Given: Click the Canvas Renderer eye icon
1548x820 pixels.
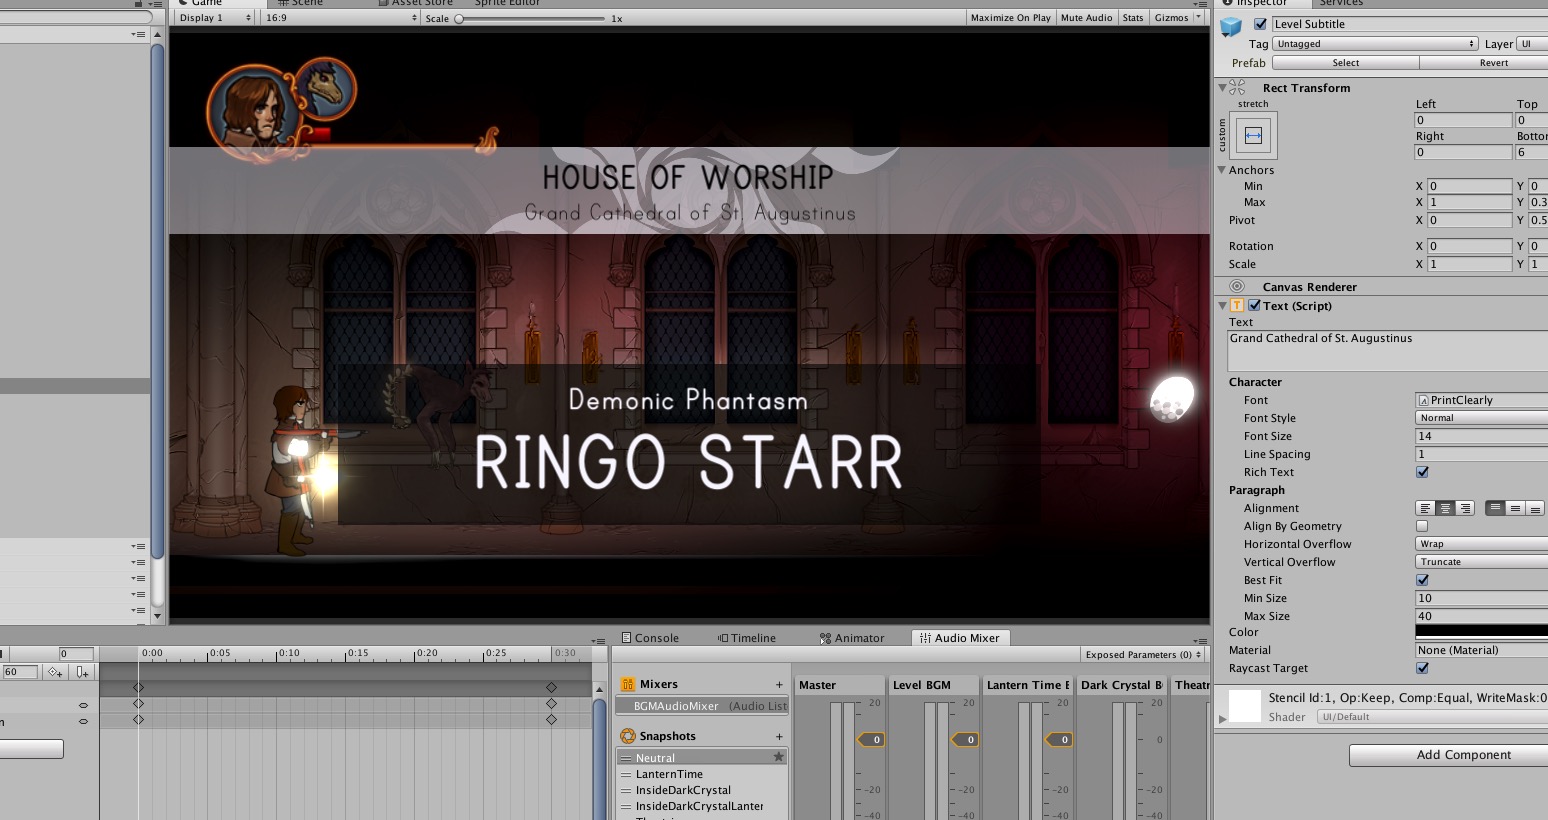Looking at the screenshot, I should pos(1237,286).
